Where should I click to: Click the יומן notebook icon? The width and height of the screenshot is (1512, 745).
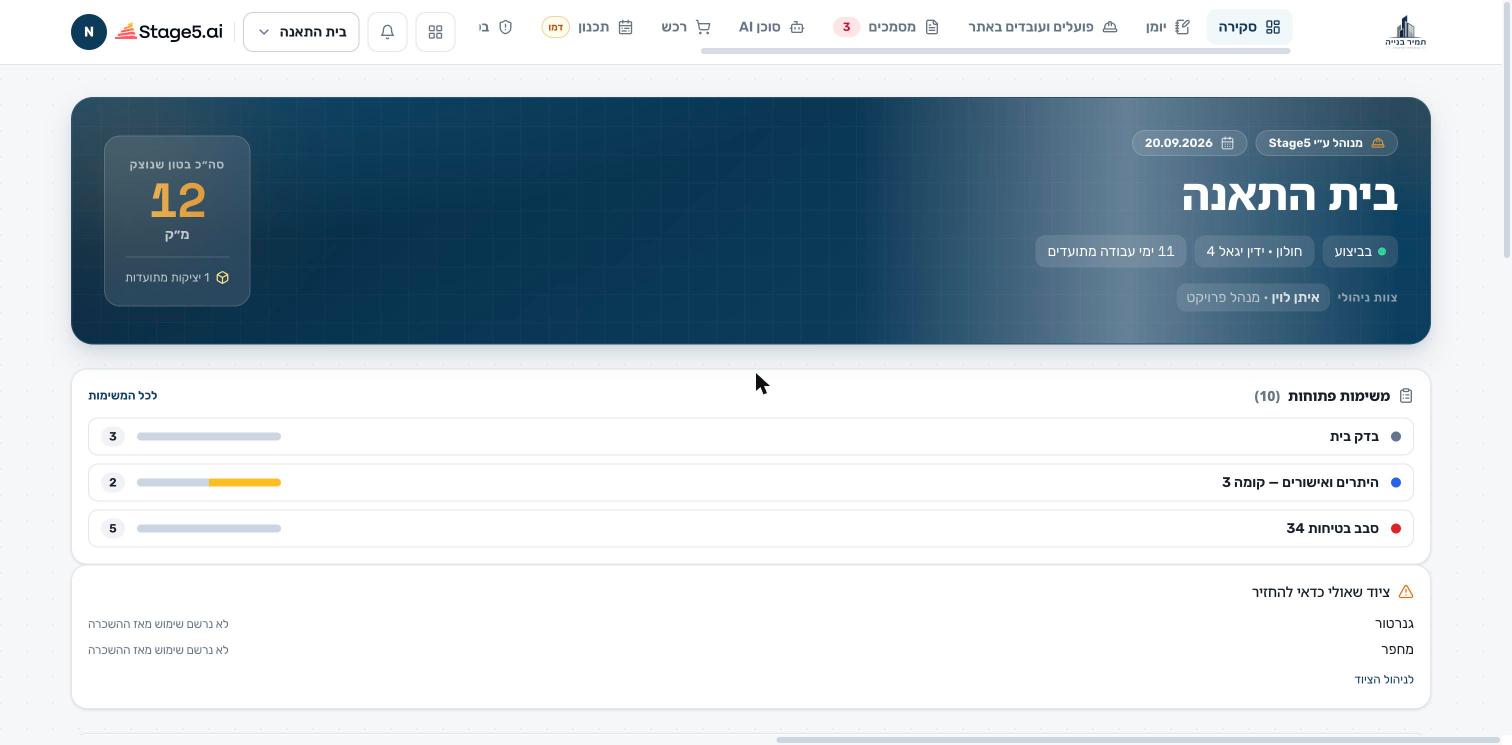click(x=1182, y=27)
